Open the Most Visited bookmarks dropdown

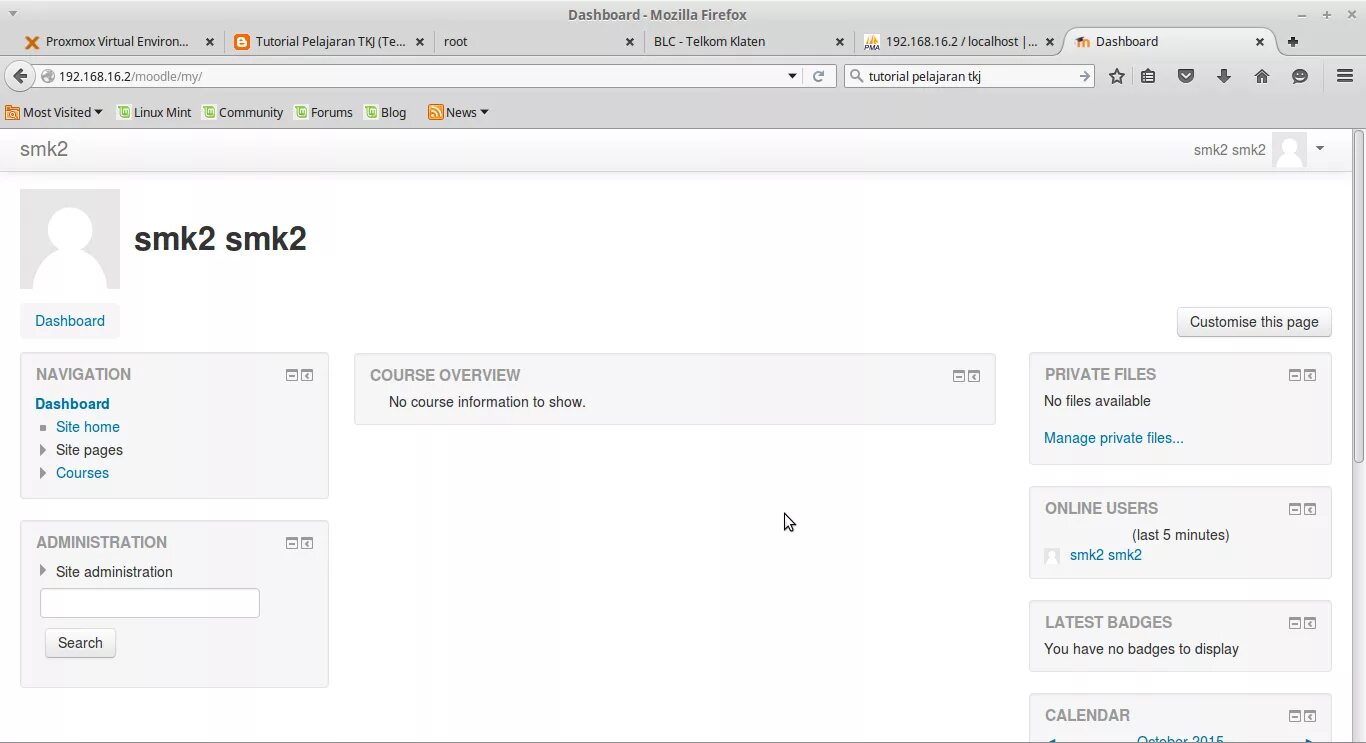[54, 113]
